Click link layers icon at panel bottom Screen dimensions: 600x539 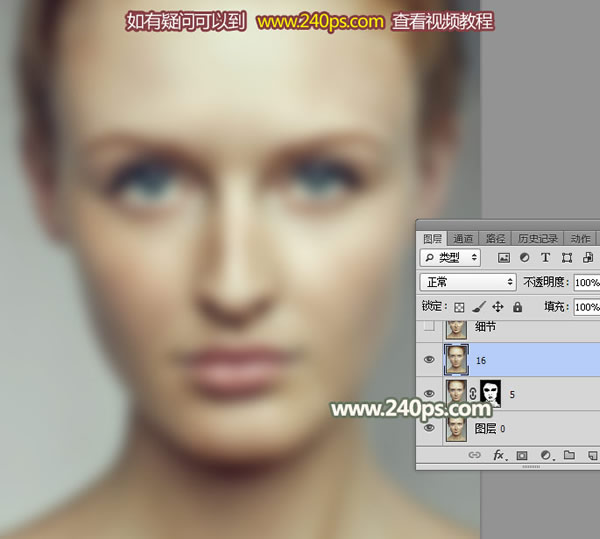pos(474,455)
